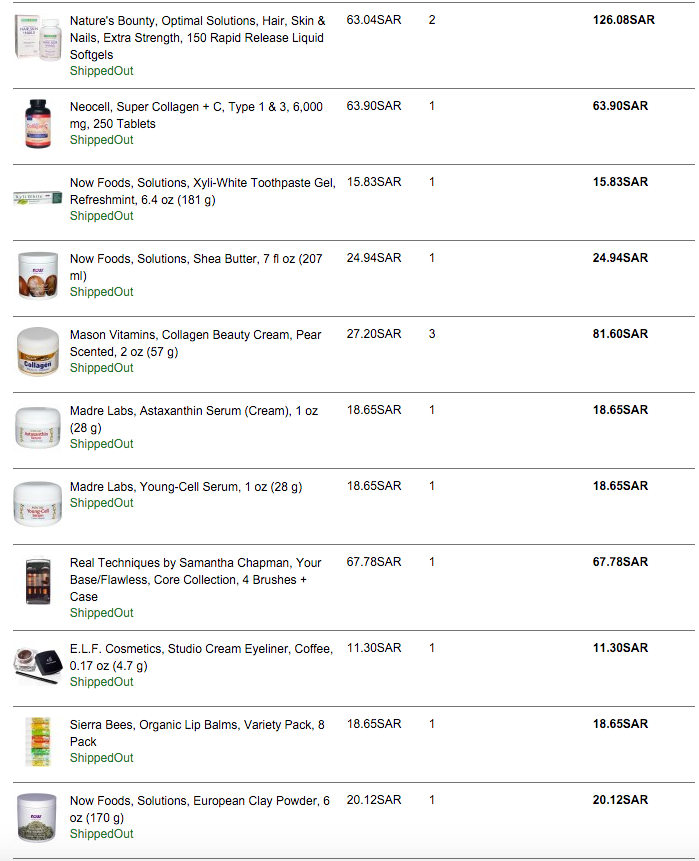Click the Astaxanthin Serum jar thumbnail
The width and height of the screenshot is (699, 861).
coord(38,426)
